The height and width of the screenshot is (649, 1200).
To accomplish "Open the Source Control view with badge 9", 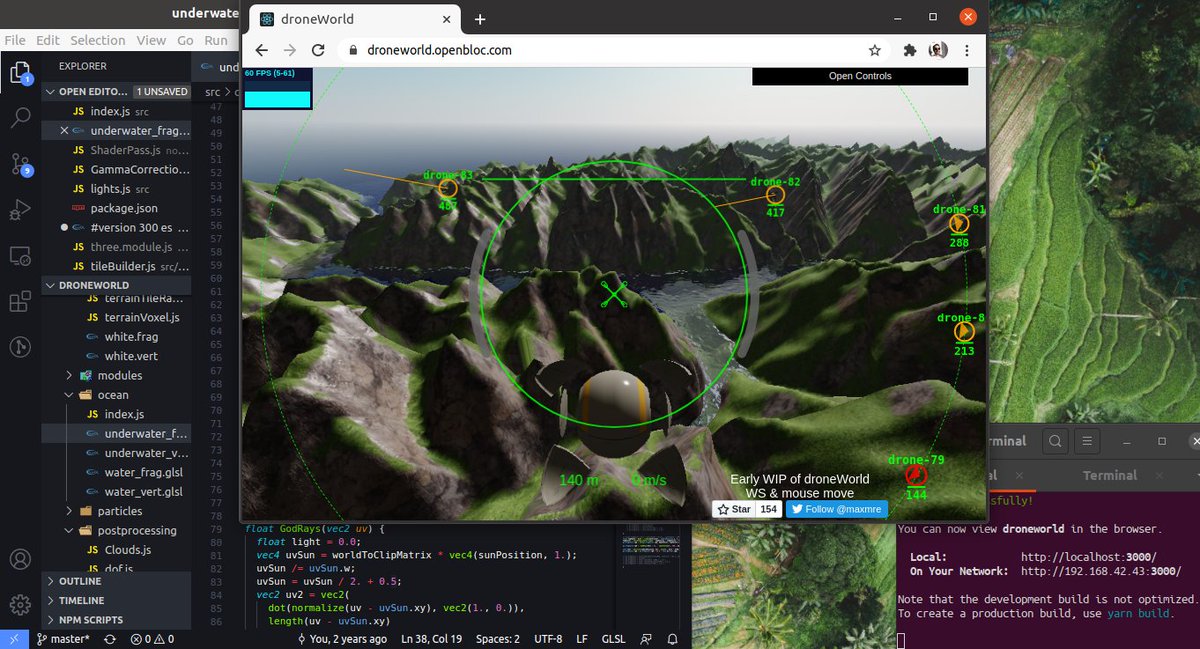I will (x=20, y=164).
